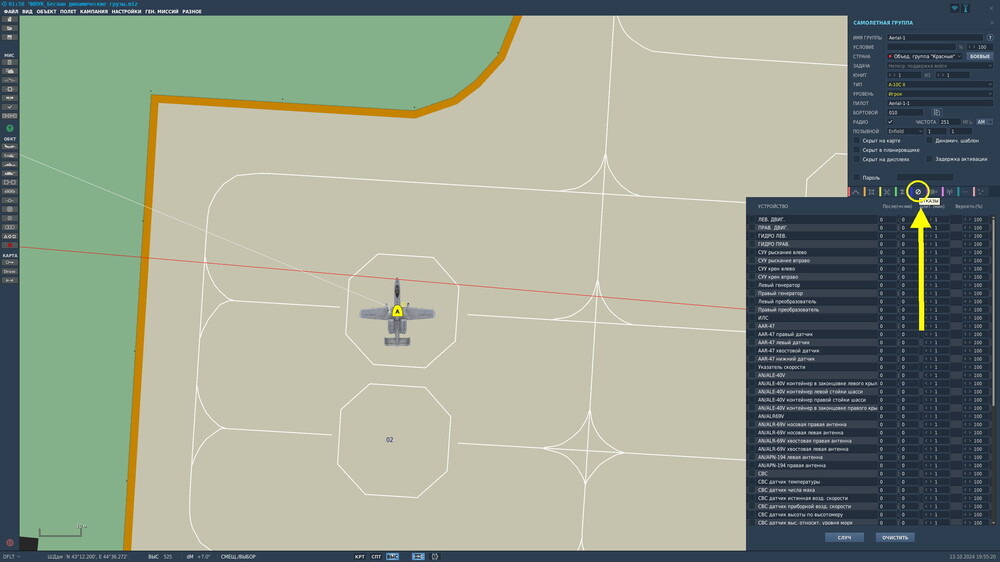Click the ВЫС button in status bar

coord(392,556)
